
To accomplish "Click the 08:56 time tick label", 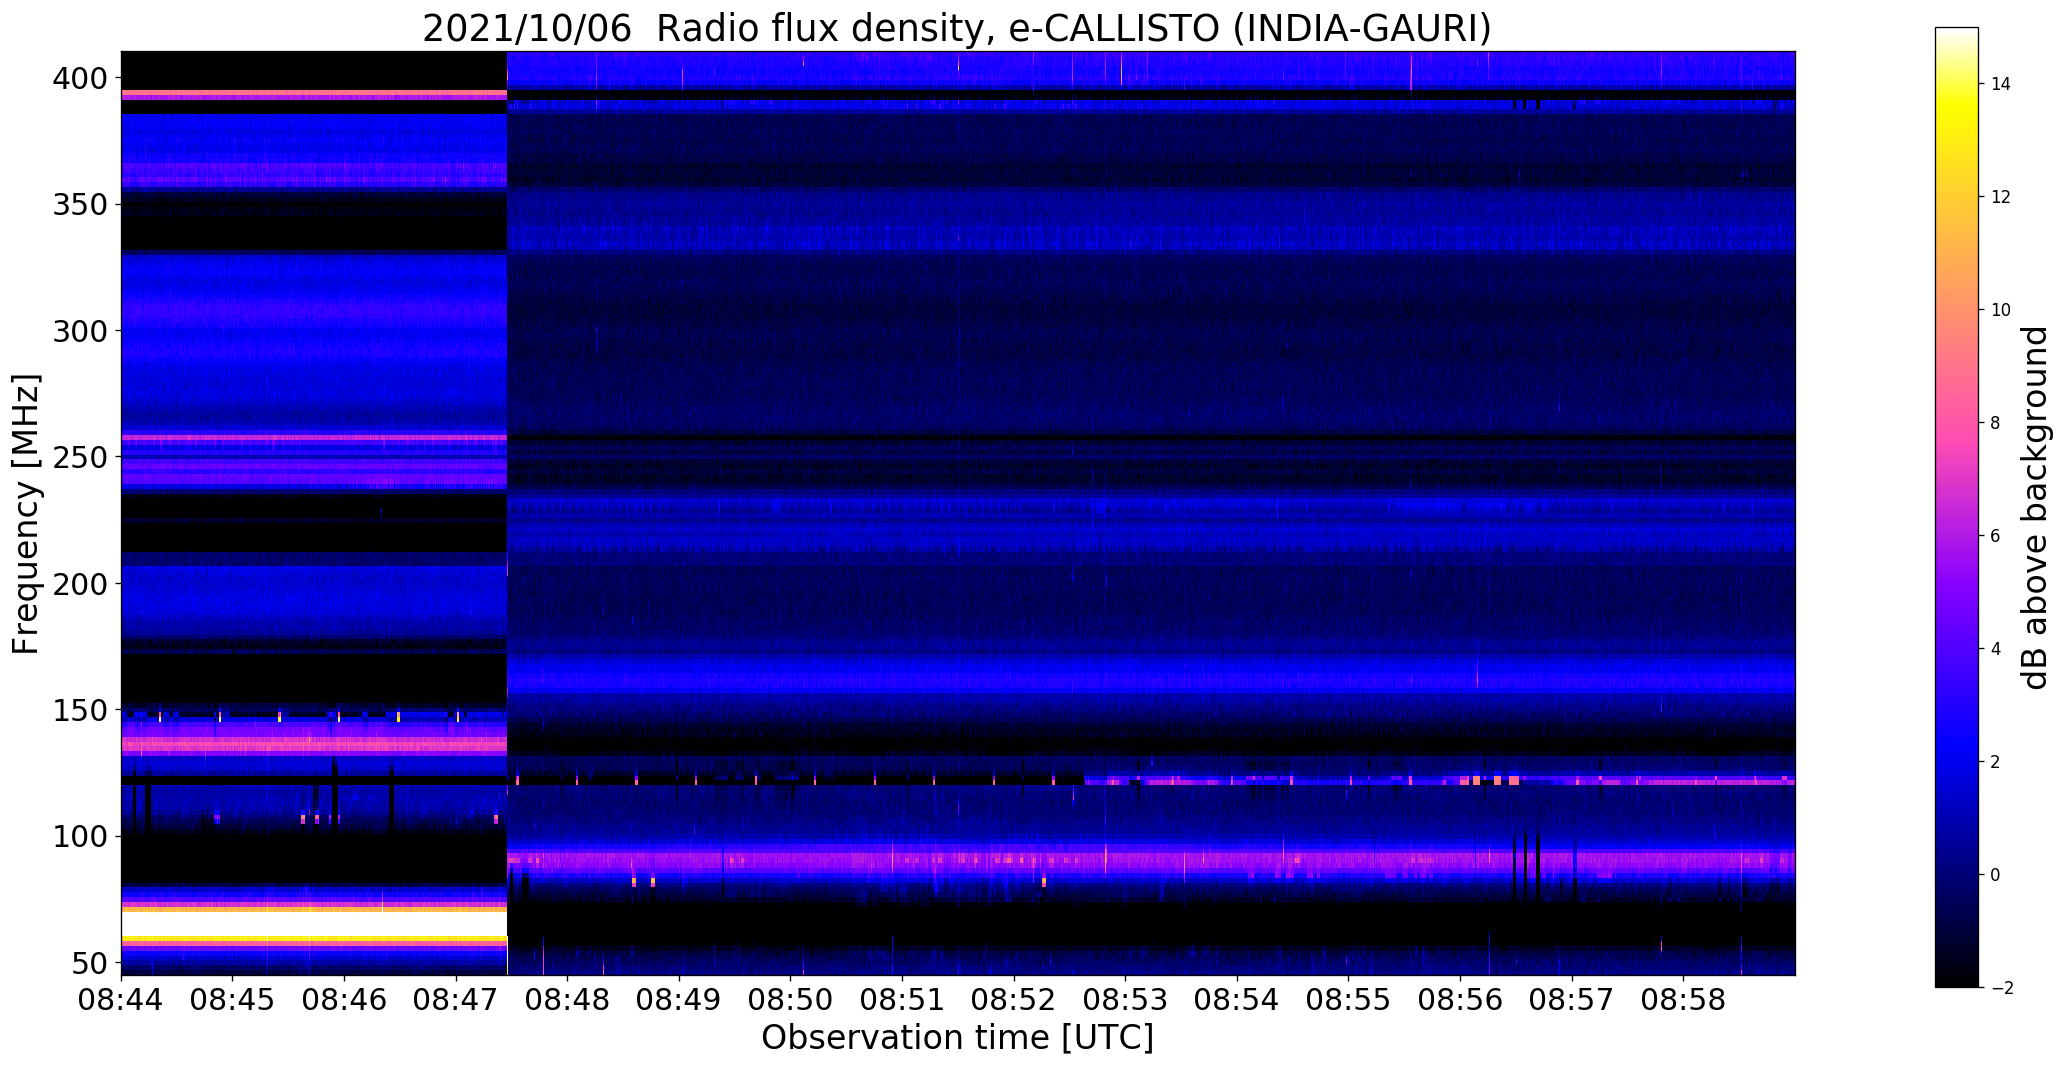I will click(1460, 1000).
